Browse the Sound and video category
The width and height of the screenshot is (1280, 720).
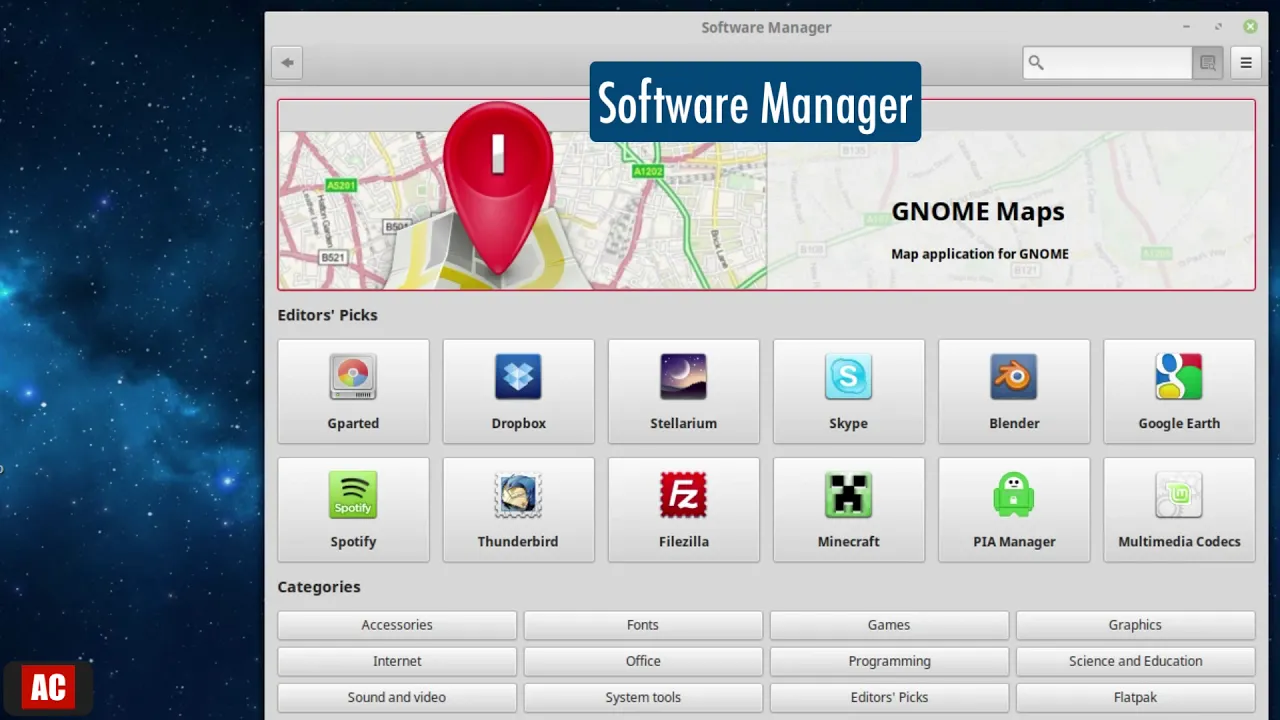point(397,697)
